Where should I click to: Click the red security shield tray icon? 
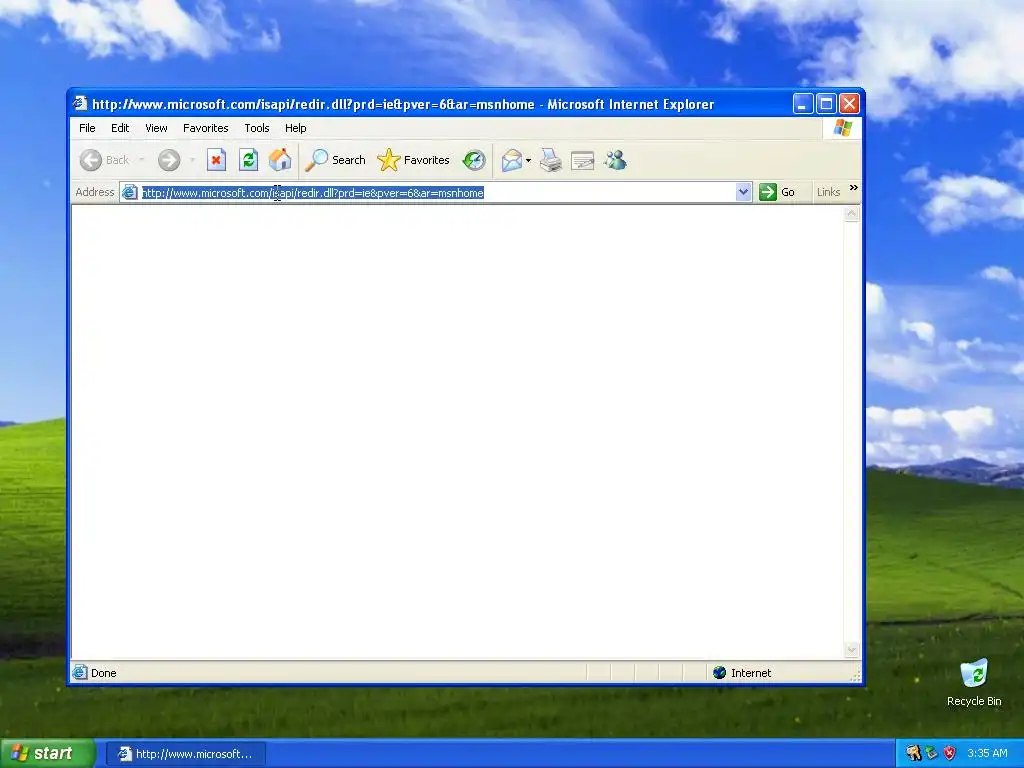point(950,753)
